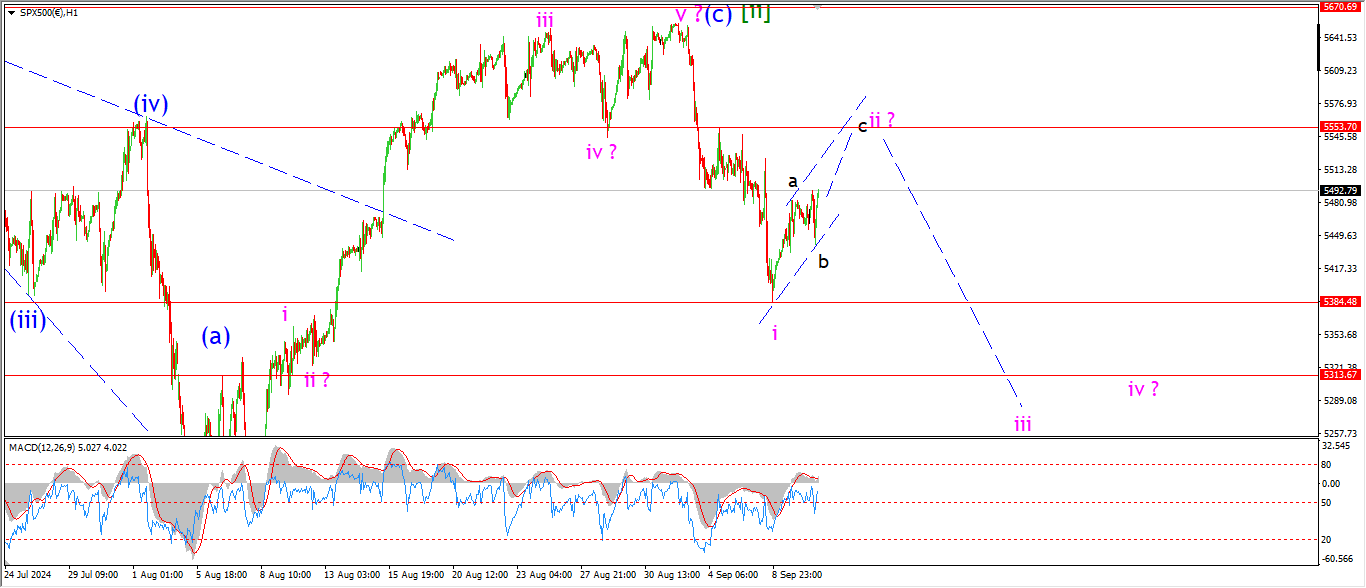Click the 5553.70 red price level tag

(x=1340, y=127)
